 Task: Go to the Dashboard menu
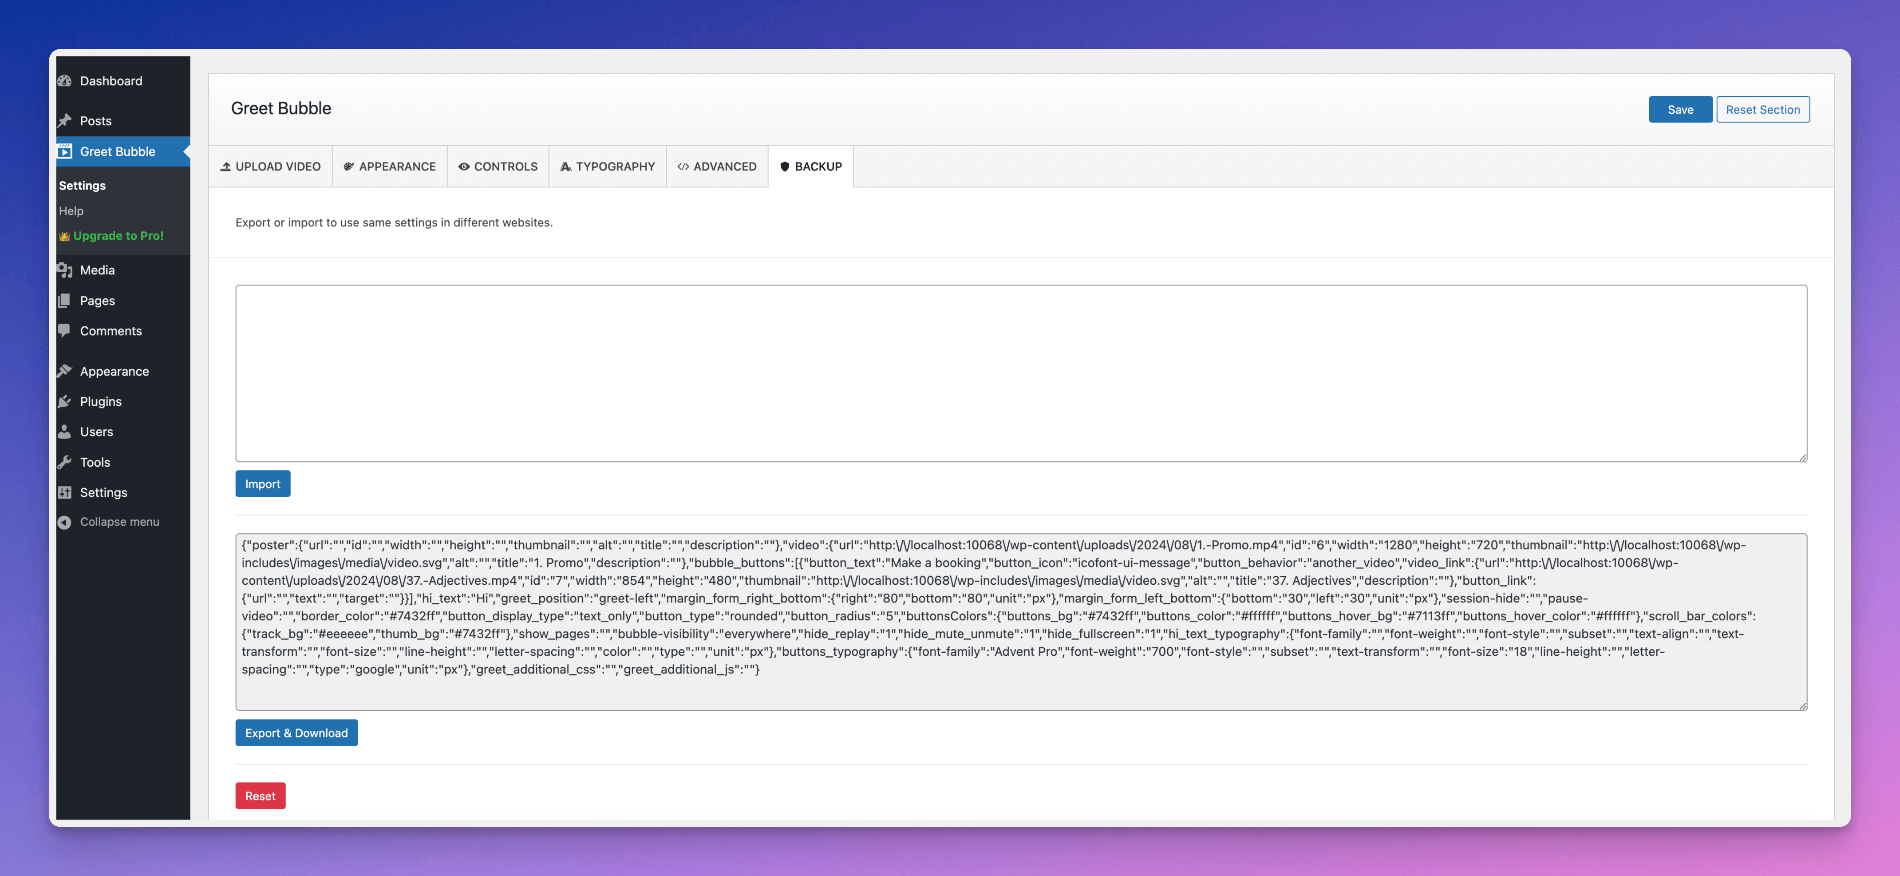123,81
